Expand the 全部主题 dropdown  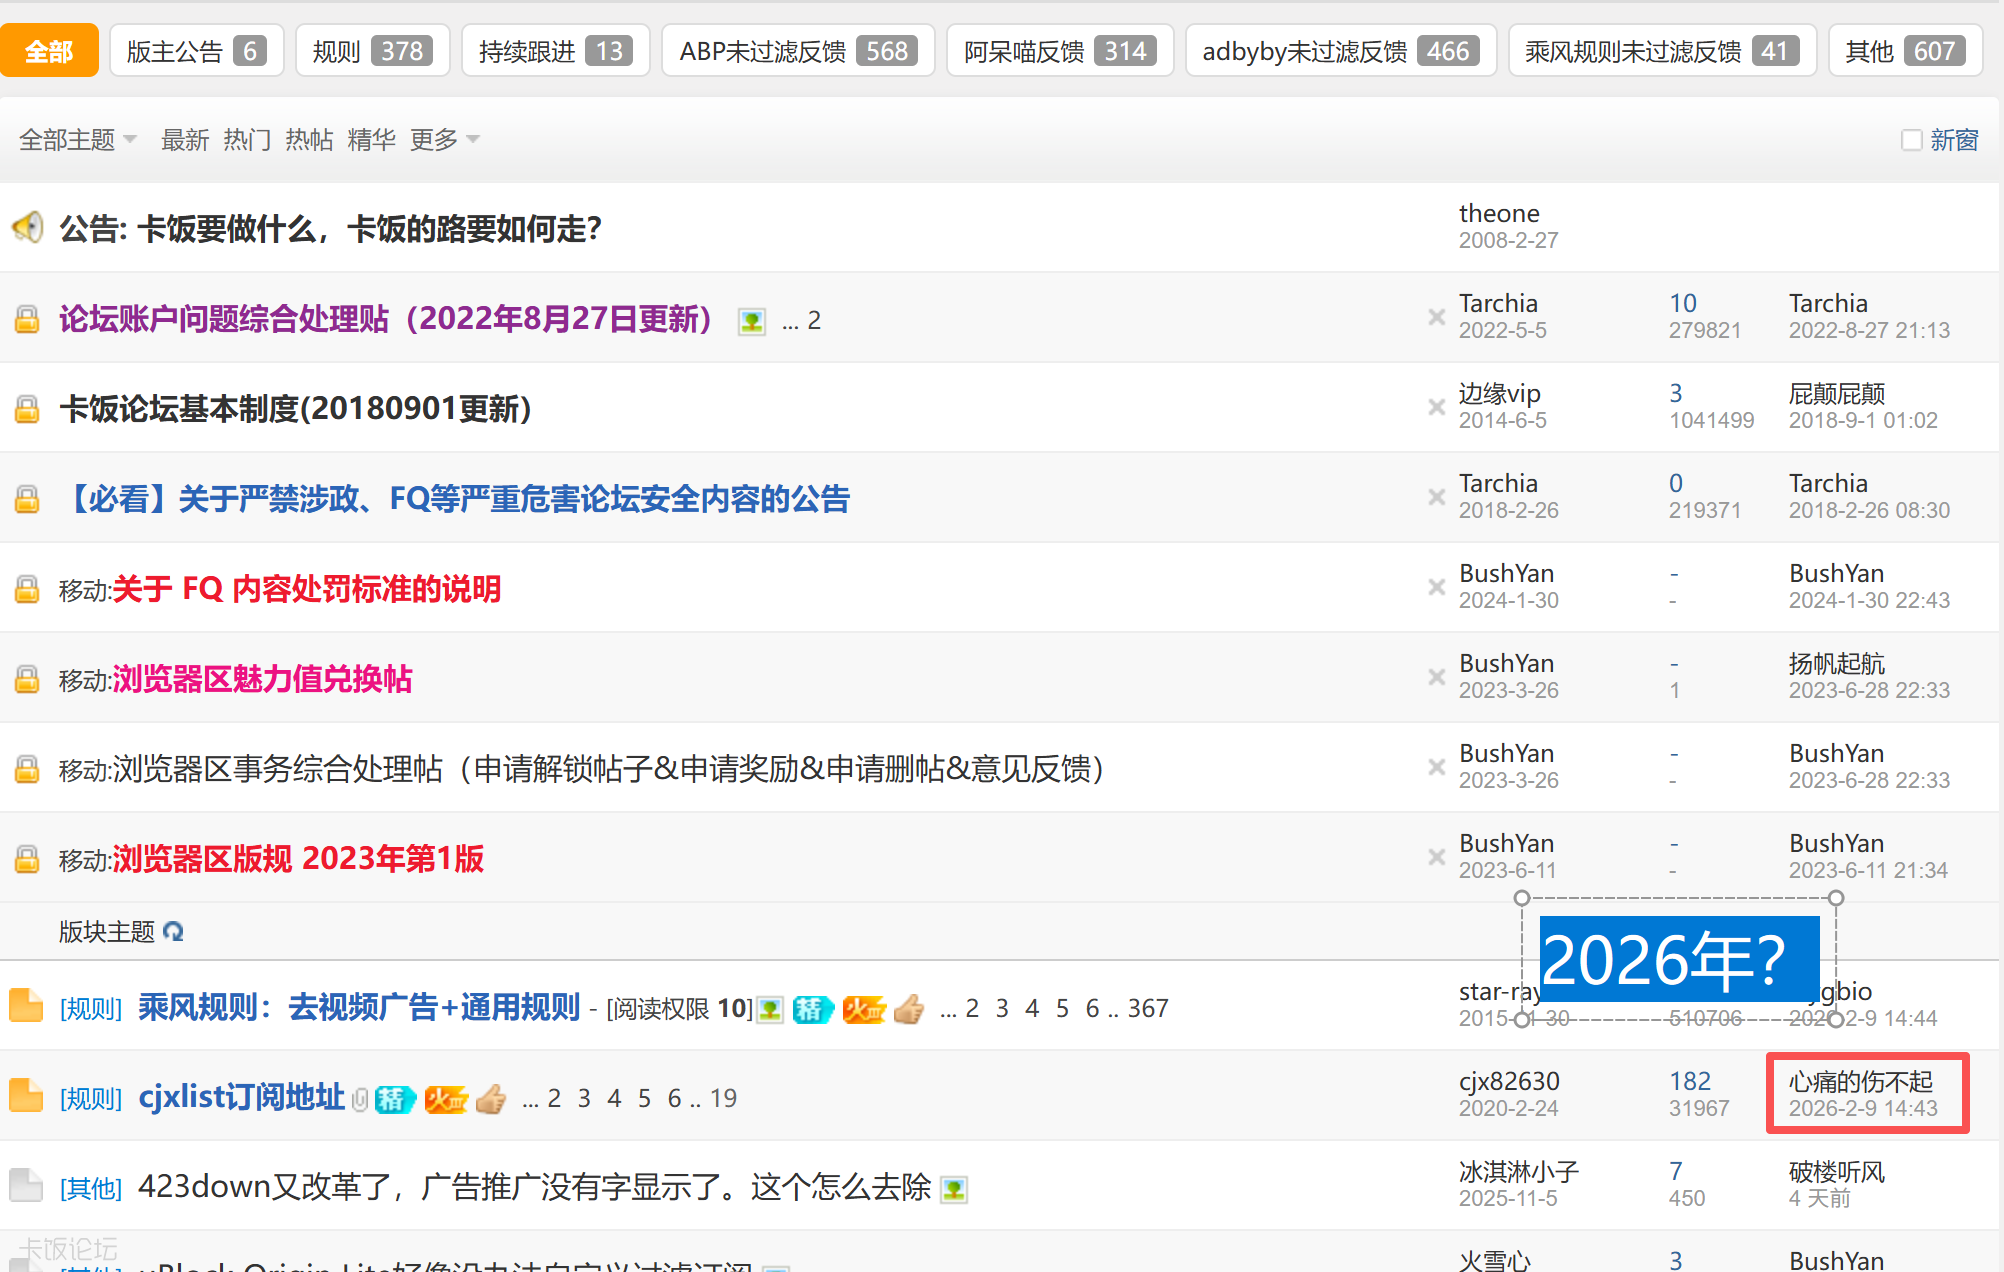click(x=78, y=140)
